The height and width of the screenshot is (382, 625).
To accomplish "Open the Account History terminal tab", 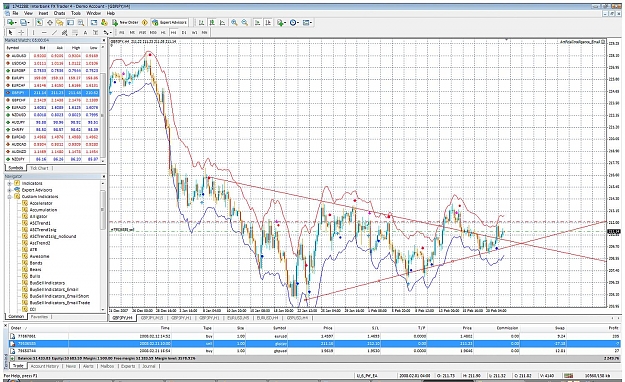I will (45, 366).
